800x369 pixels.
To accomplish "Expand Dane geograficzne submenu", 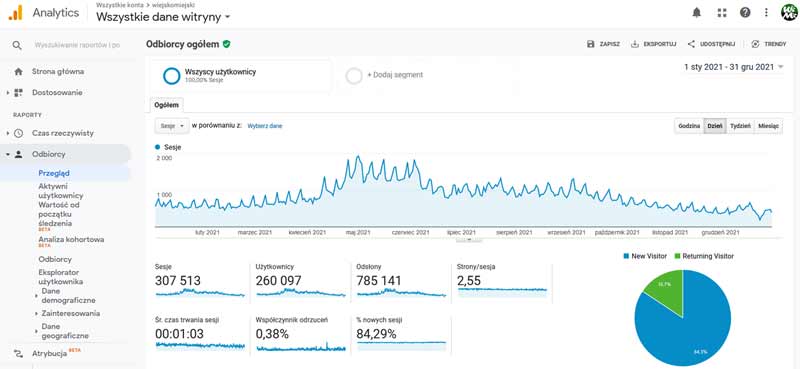I will click(36, 331).
